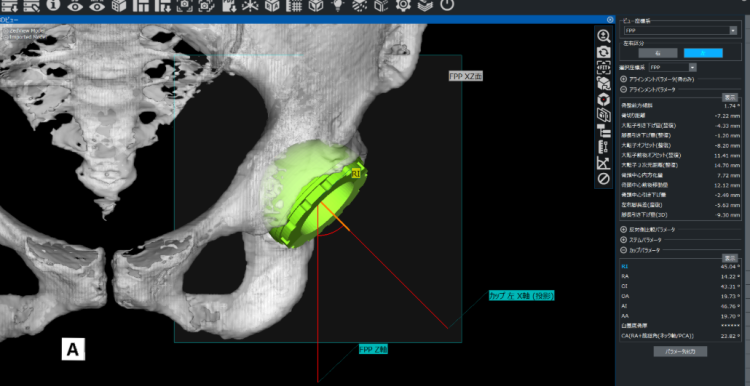Open settings gear icon in top toolbar
The height and width of the screenshot is (386, 750).
(403, 5)
